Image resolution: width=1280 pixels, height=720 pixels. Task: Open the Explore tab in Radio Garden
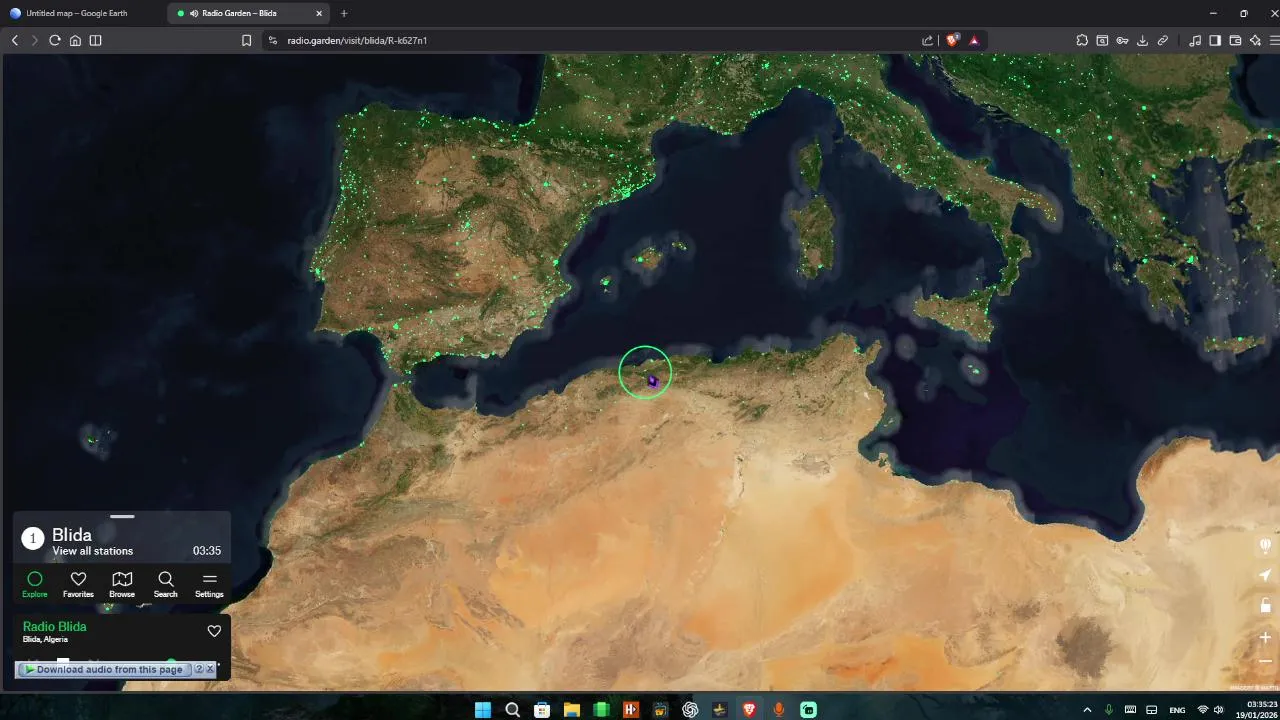pos(35,584)
